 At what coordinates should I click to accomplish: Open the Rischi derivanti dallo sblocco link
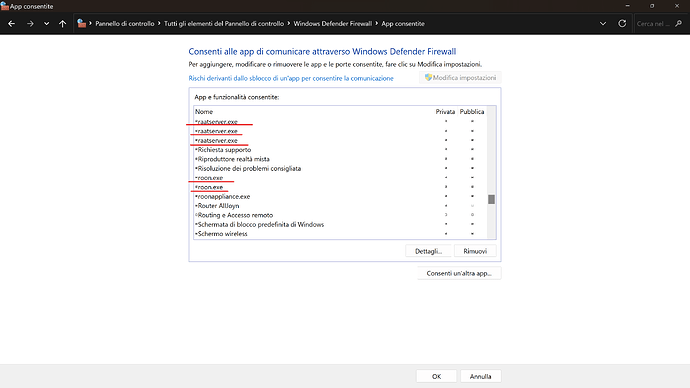291,78
